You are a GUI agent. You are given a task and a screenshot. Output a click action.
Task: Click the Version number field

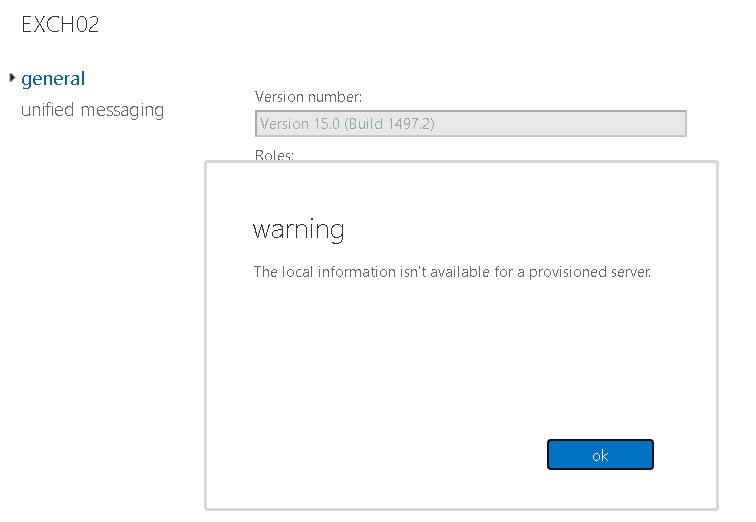(471, 124)
